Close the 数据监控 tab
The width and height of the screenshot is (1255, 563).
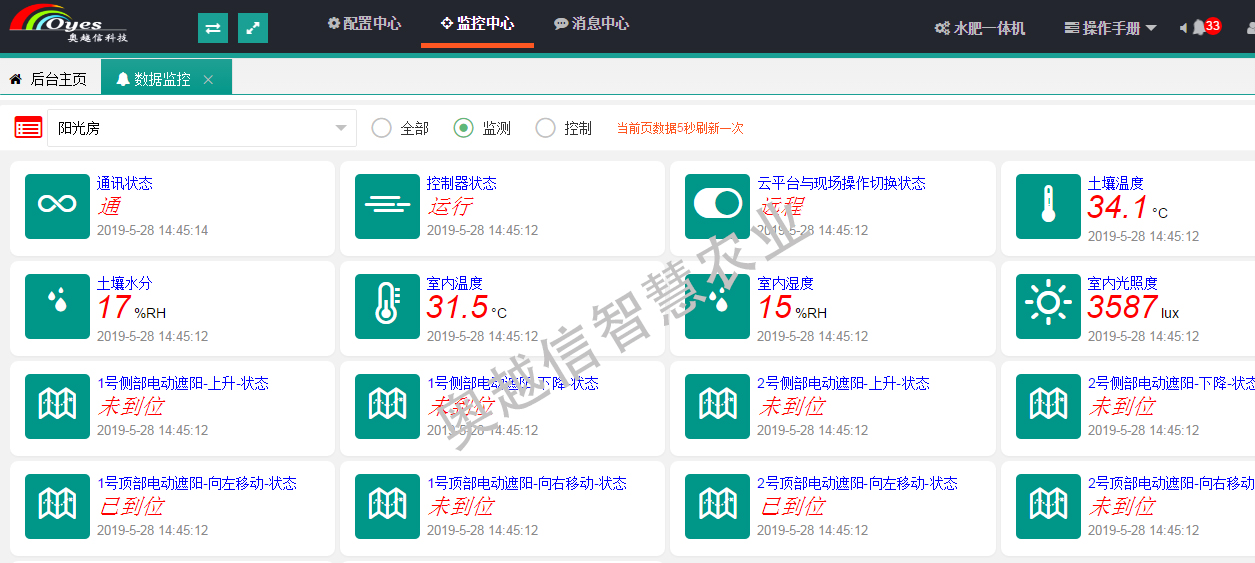point(208,79)
